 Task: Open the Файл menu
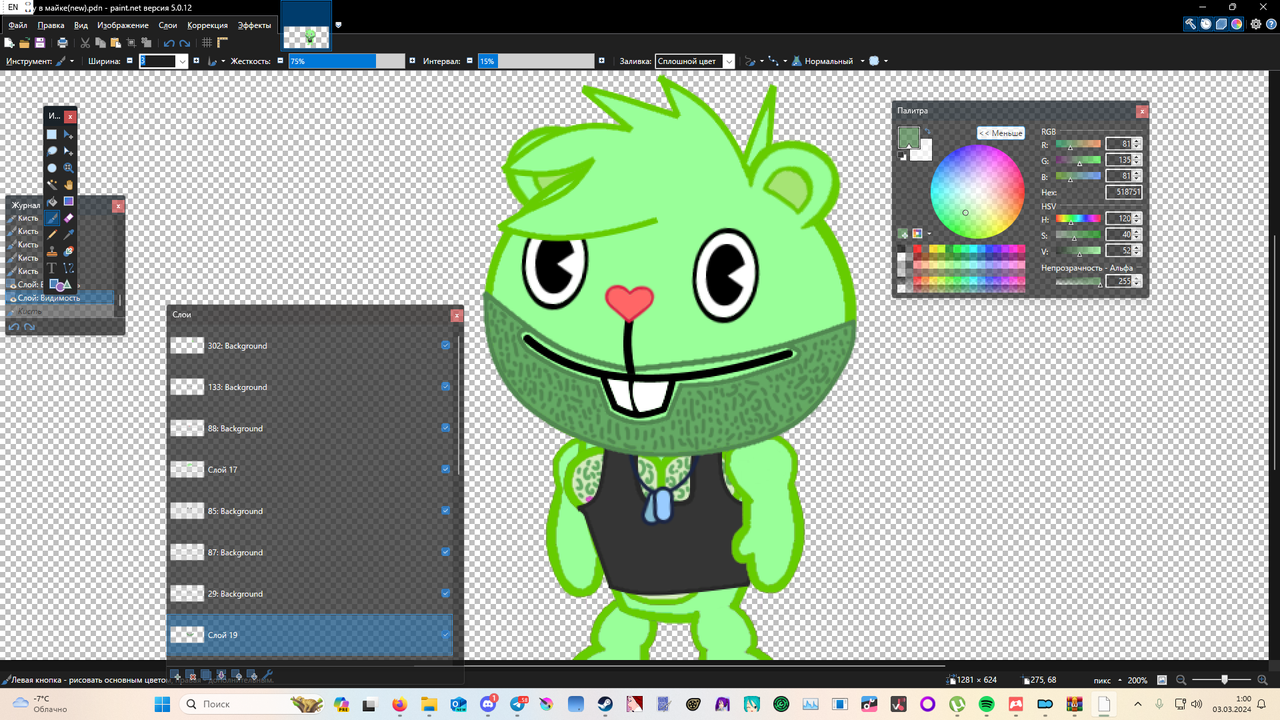point(17,25)
